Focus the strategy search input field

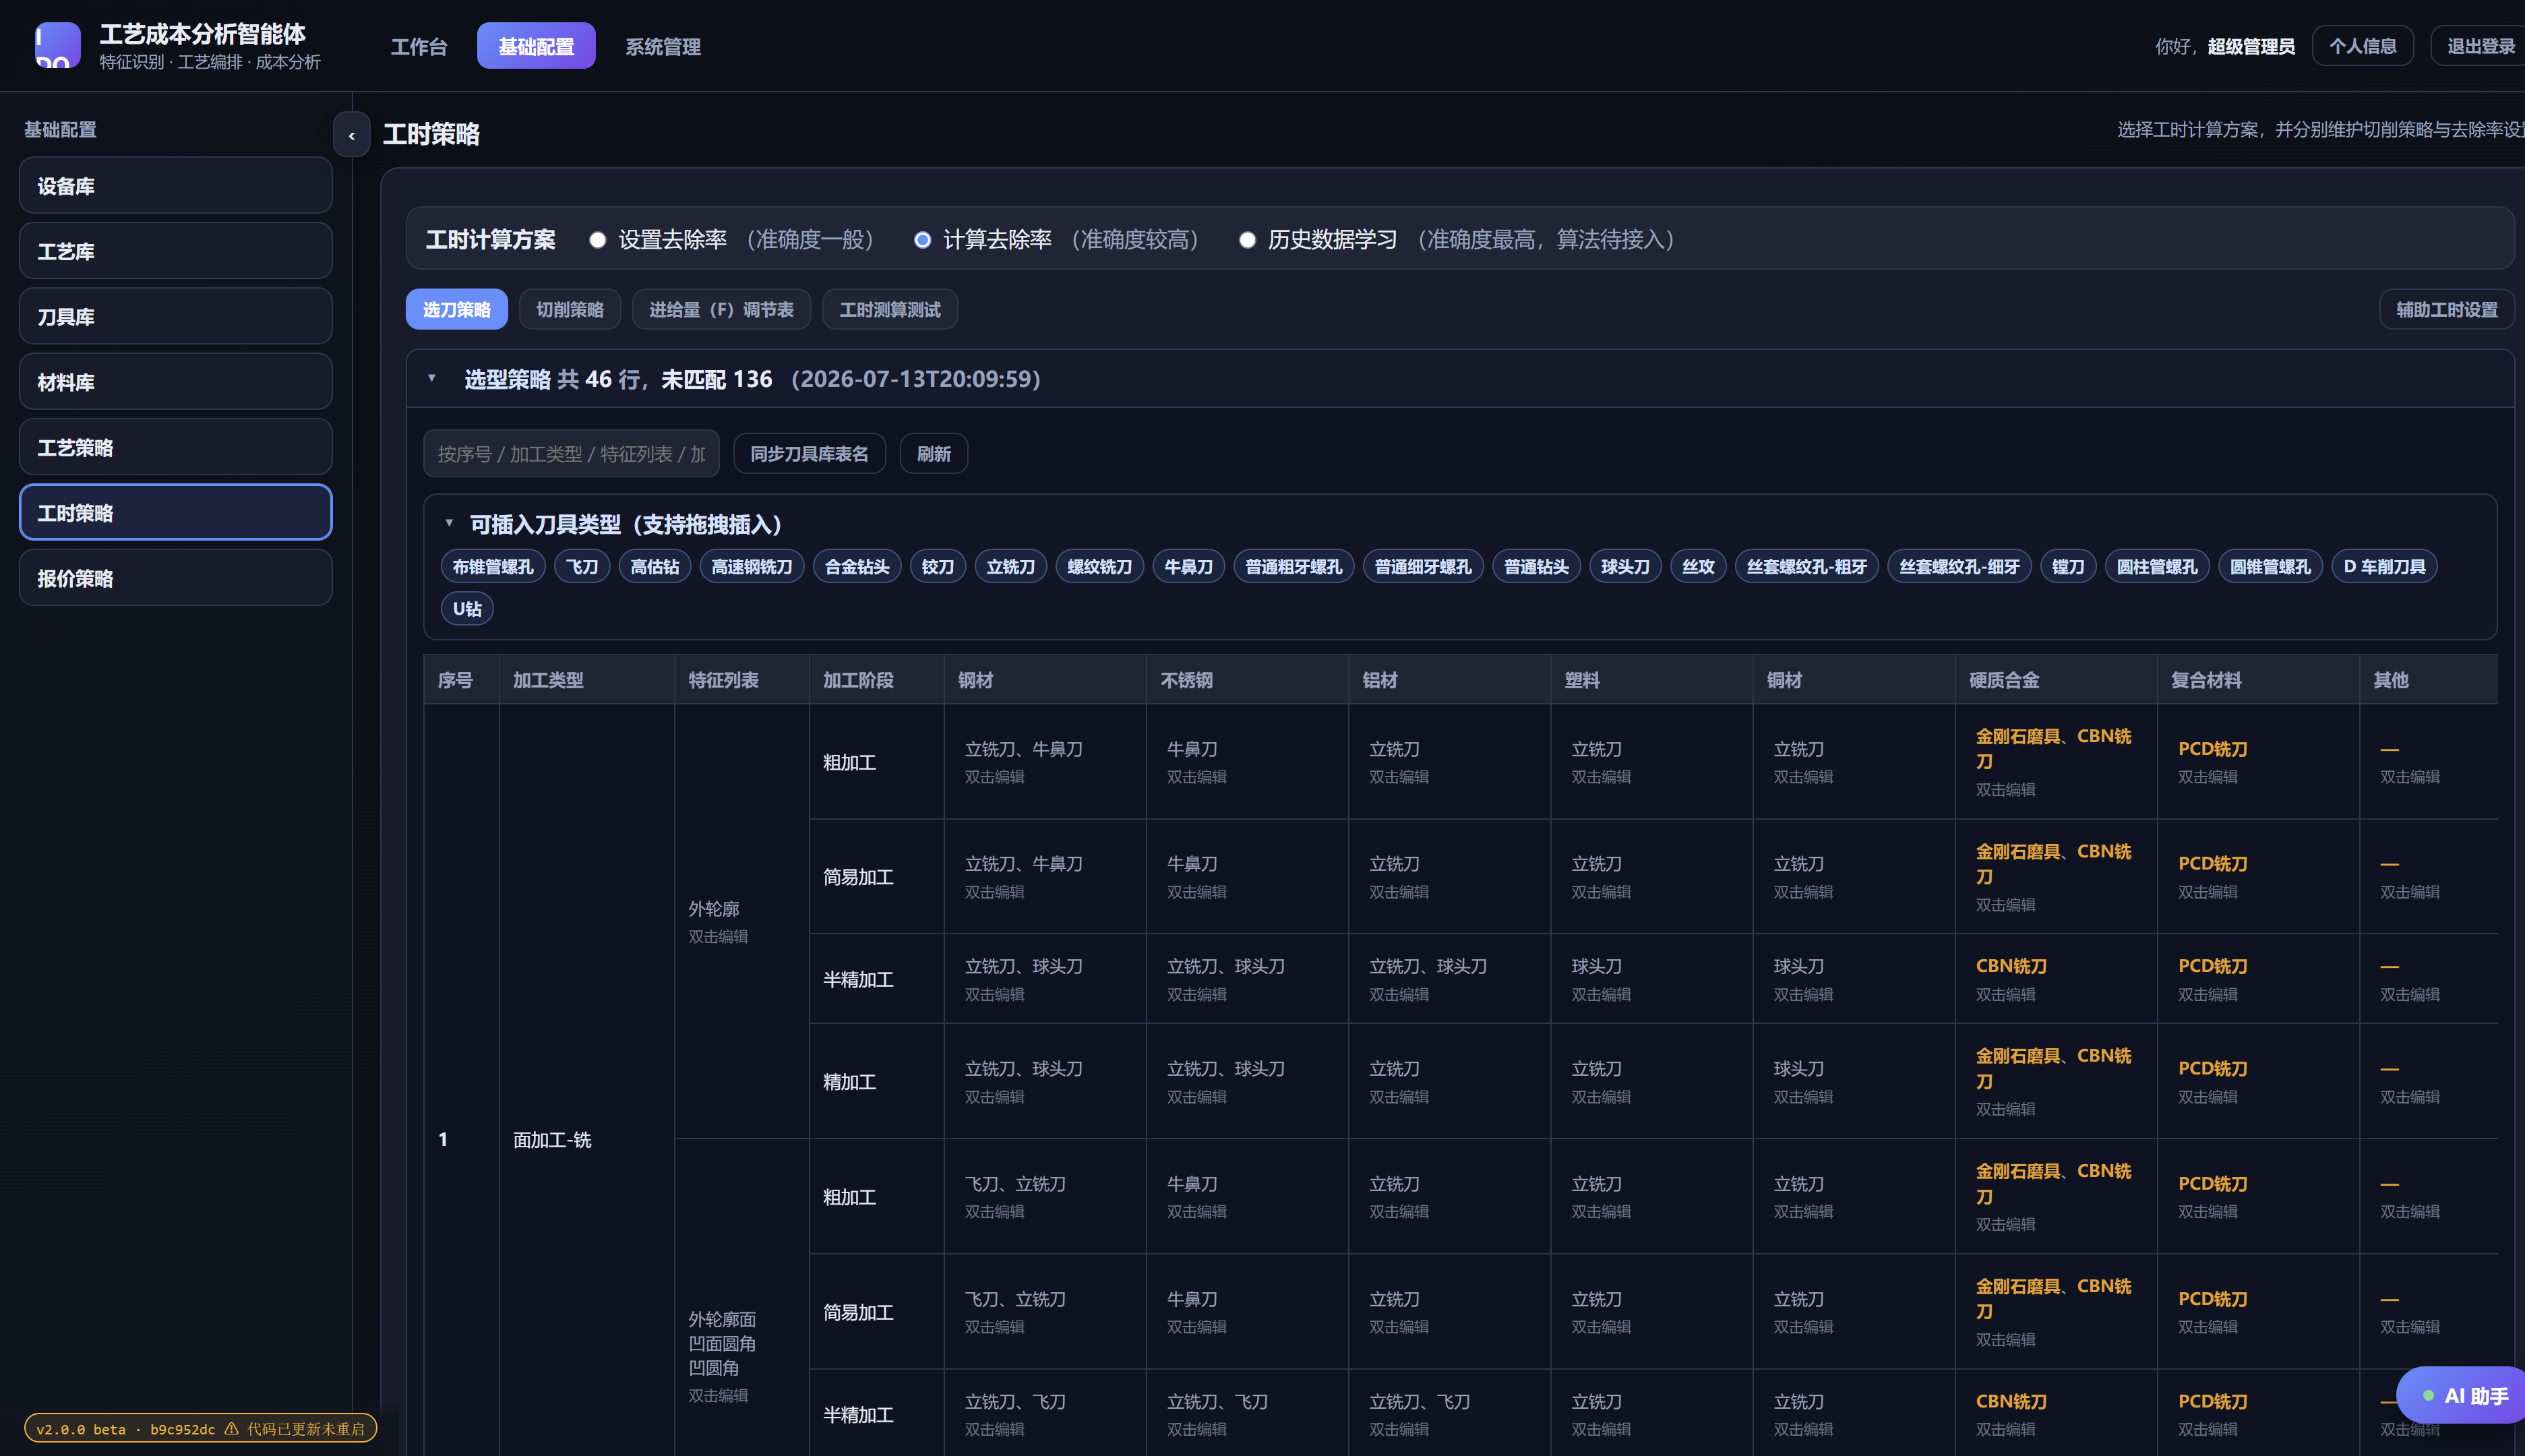pyautogui.click(x=571, y=454)
